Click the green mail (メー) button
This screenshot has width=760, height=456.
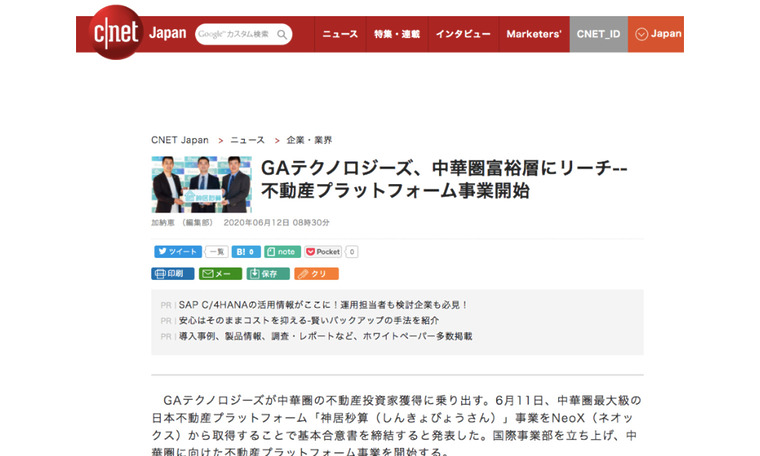(220, 273)
